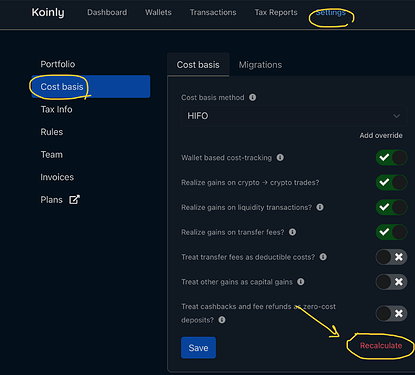The width and height of the screenshot is (415, 375).
Task: Open the HIFO cost basis method dropdown
Action: coord(294,116)
